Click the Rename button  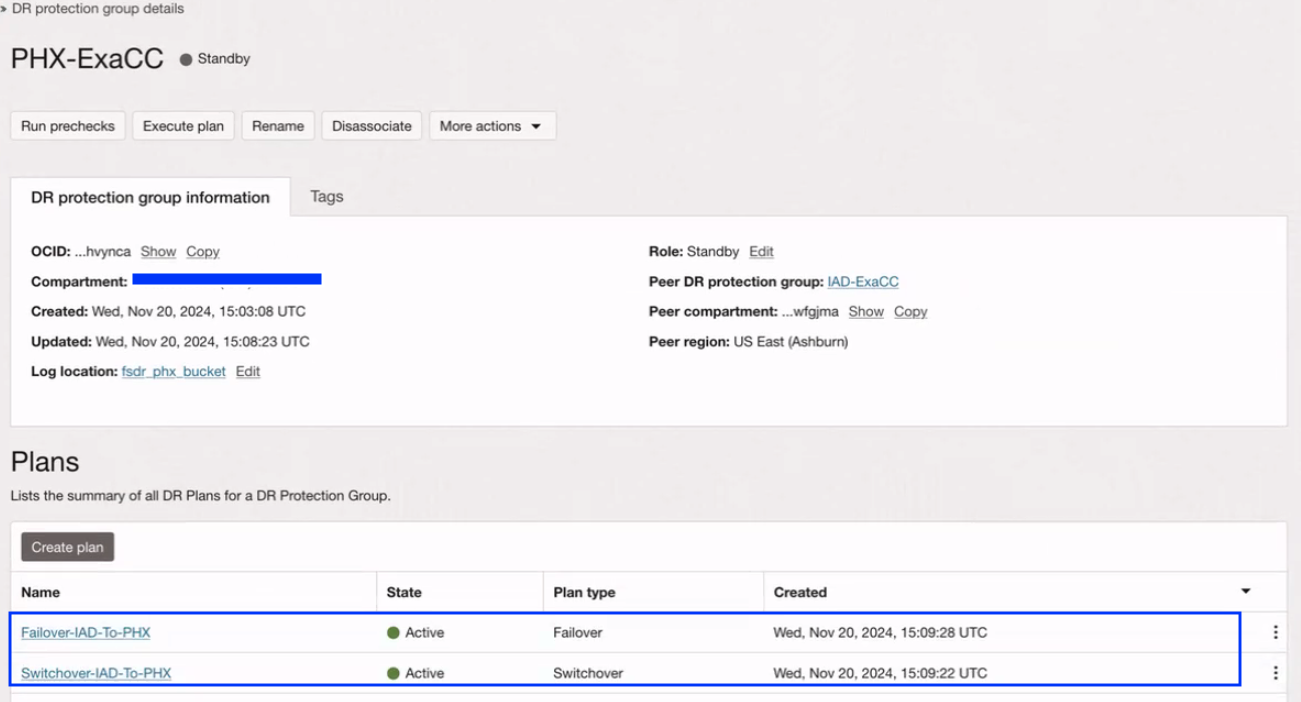pos(278,126)
